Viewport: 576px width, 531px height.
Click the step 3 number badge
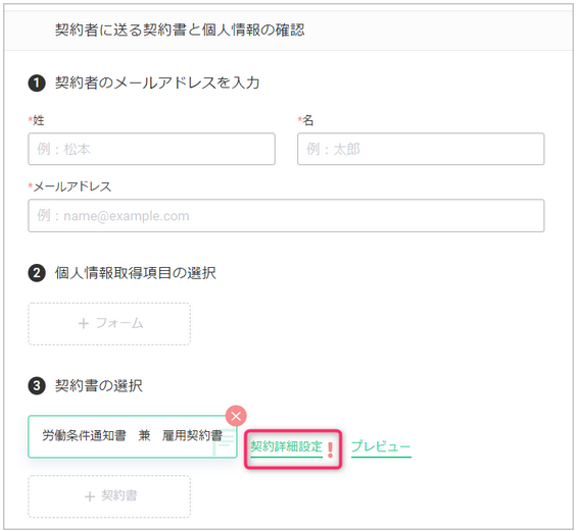[37, 386]
